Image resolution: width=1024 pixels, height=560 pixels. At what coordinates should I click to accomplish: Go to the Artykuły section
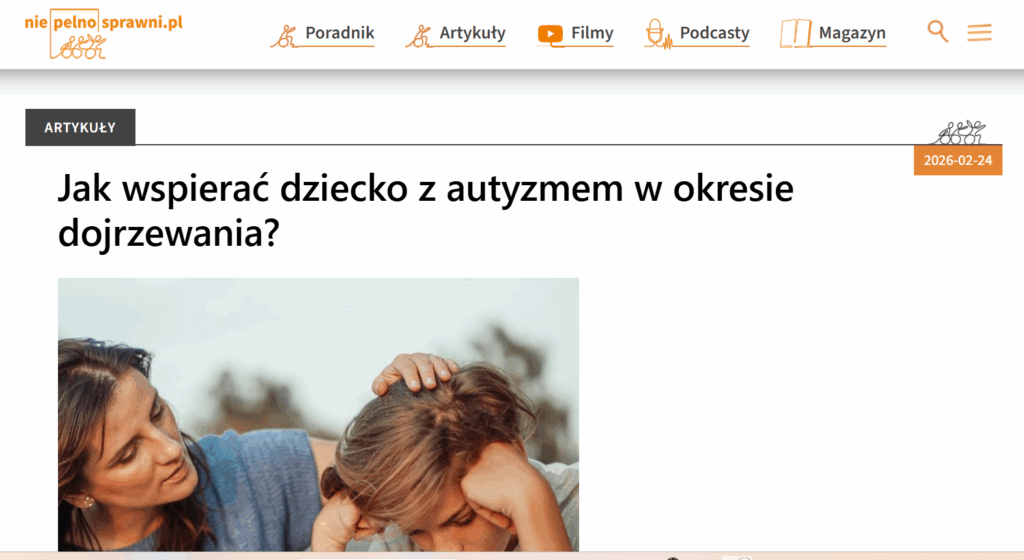click(x=472, y=33)
